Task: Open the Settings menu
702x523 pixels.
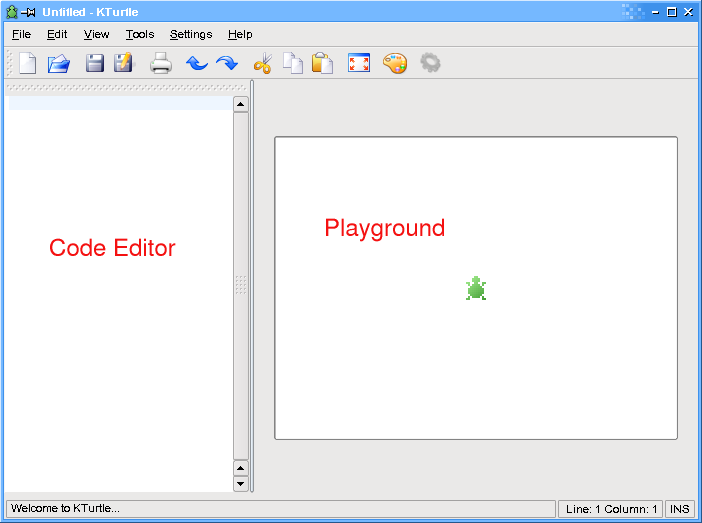Action: coord(191,34)
